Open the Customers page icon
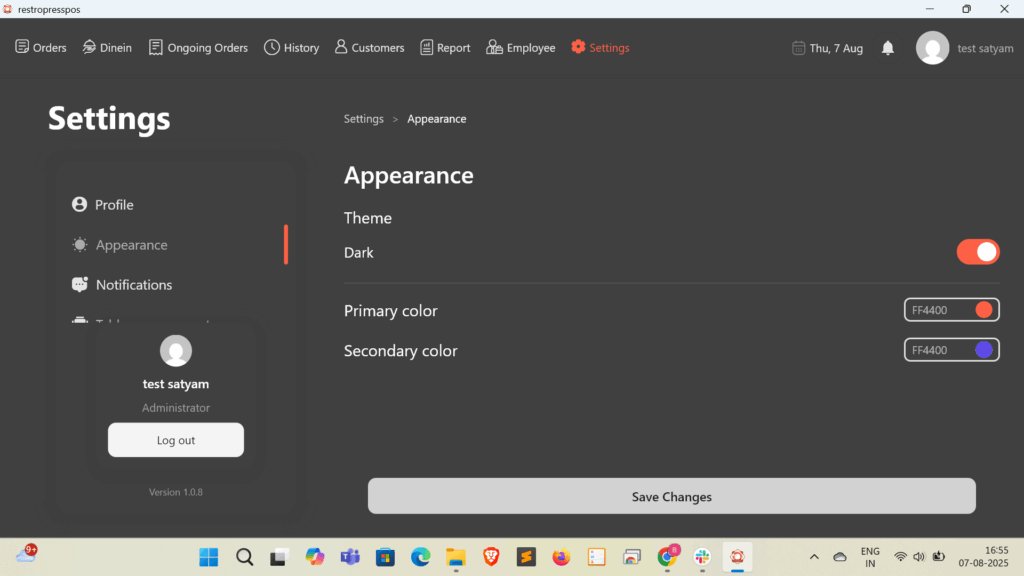 [341, 47]
